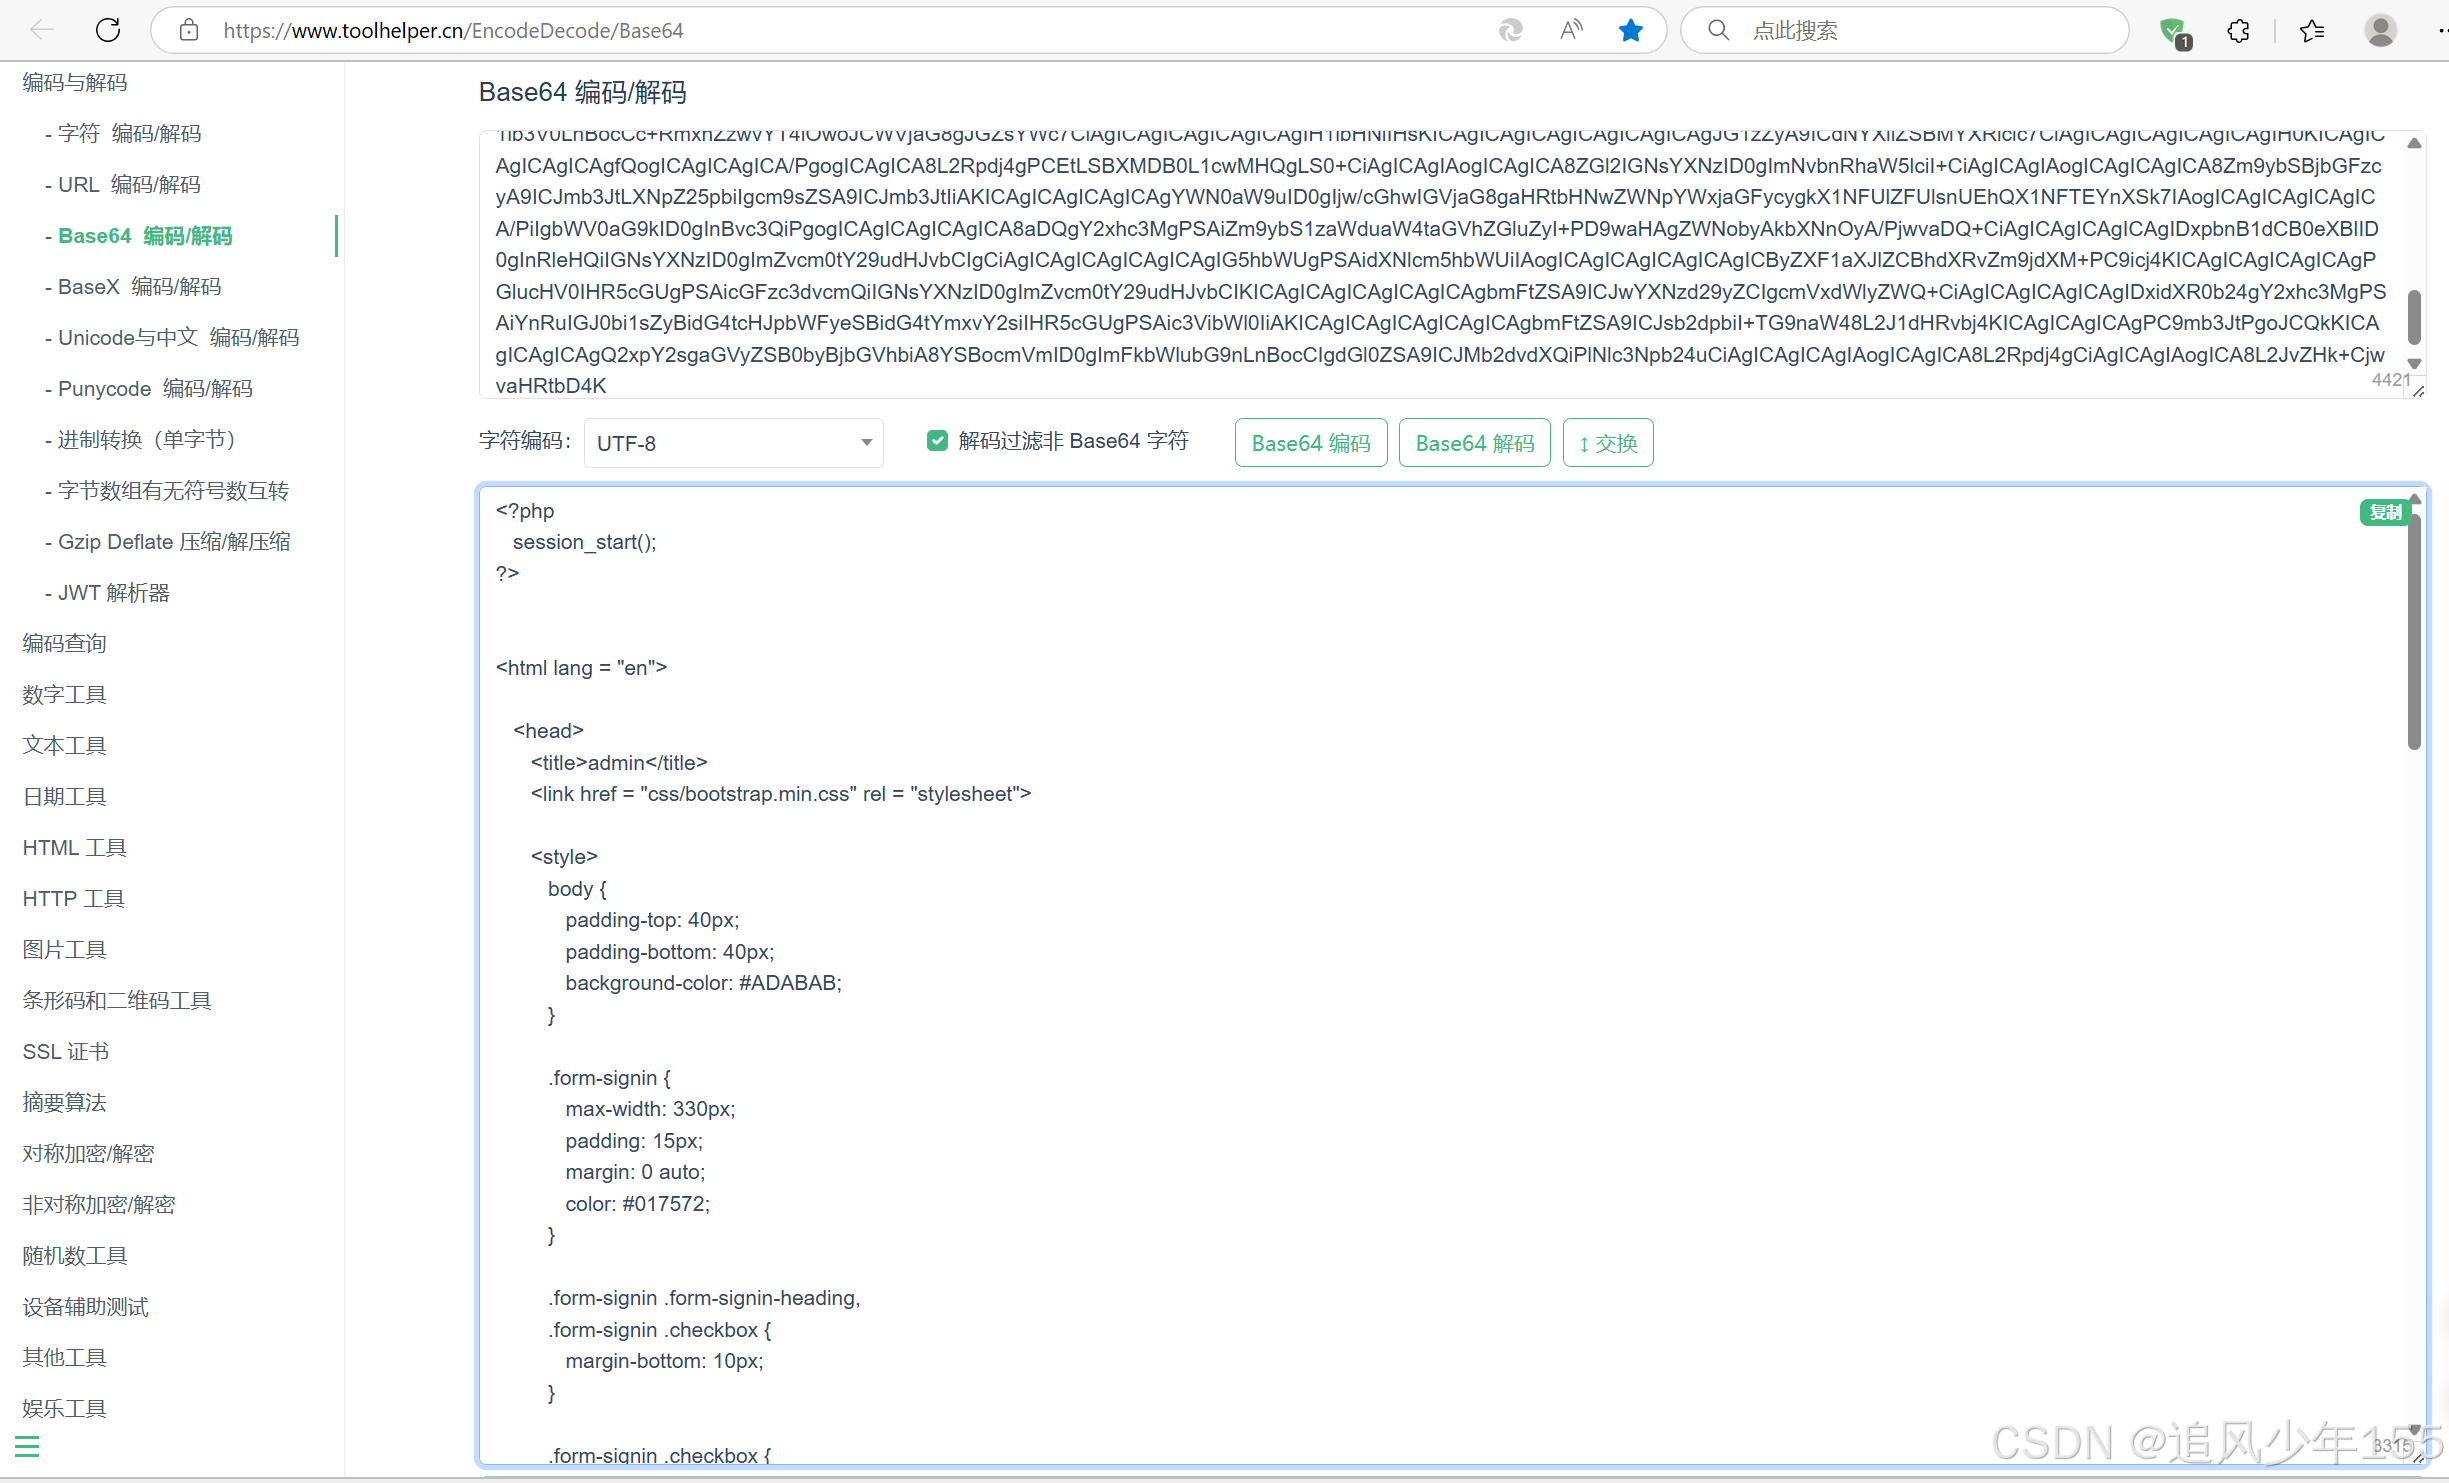Screen dimensions: 2449x1483
Task: Open the user profile avatar icon
Action: 2380,30
